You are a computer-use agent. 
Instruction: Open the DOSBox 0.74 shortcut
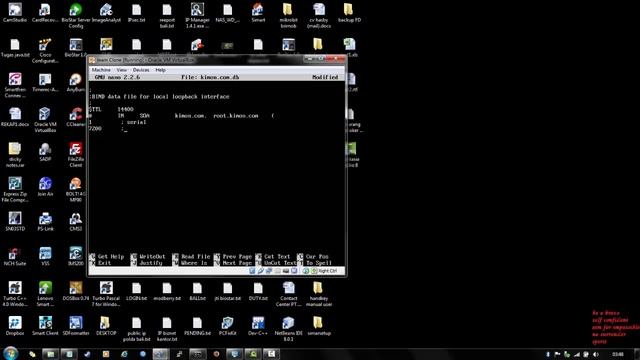click(76, 291)
